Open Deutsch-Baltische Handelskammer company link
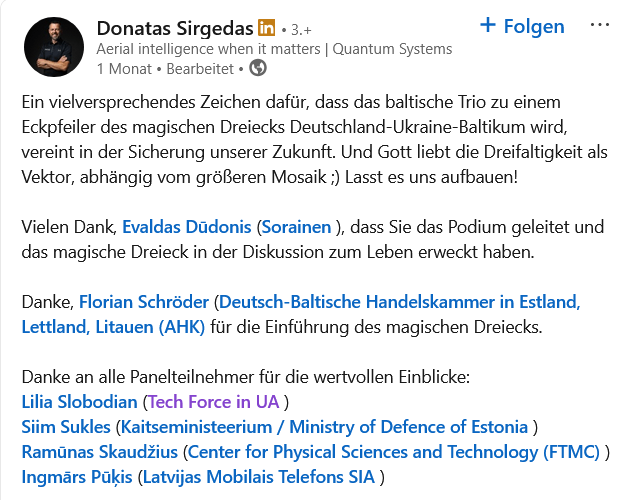This screenshot has height=500, width=630. click(x=399, y=301)
